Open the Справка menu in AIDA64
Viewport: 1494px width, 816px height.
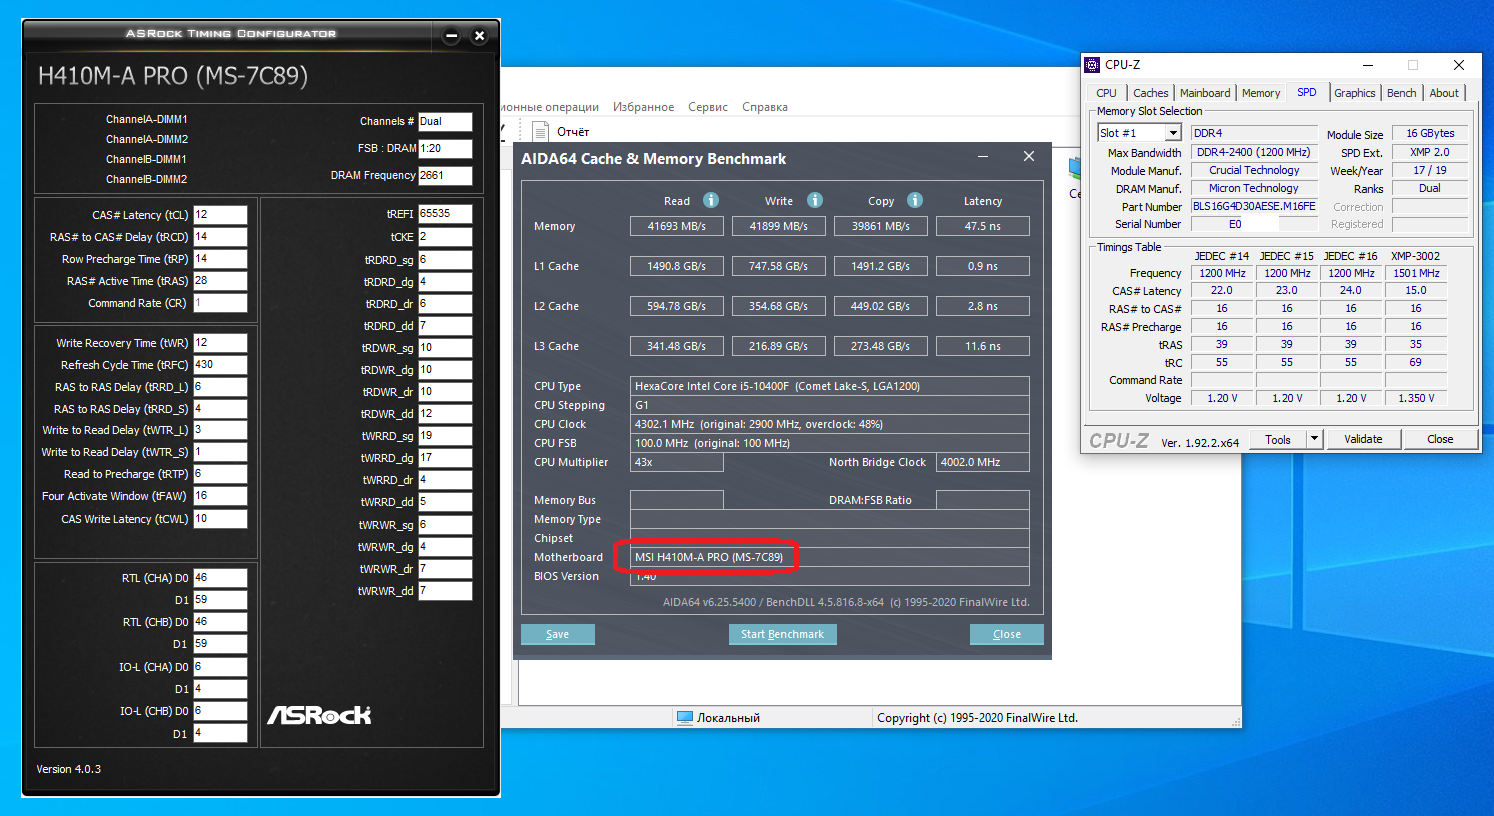[765, 107]
